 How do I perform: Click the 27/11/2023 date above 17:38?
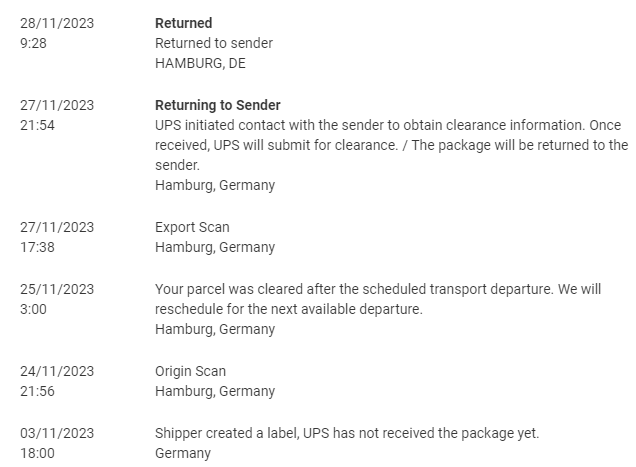coord(57,227)
